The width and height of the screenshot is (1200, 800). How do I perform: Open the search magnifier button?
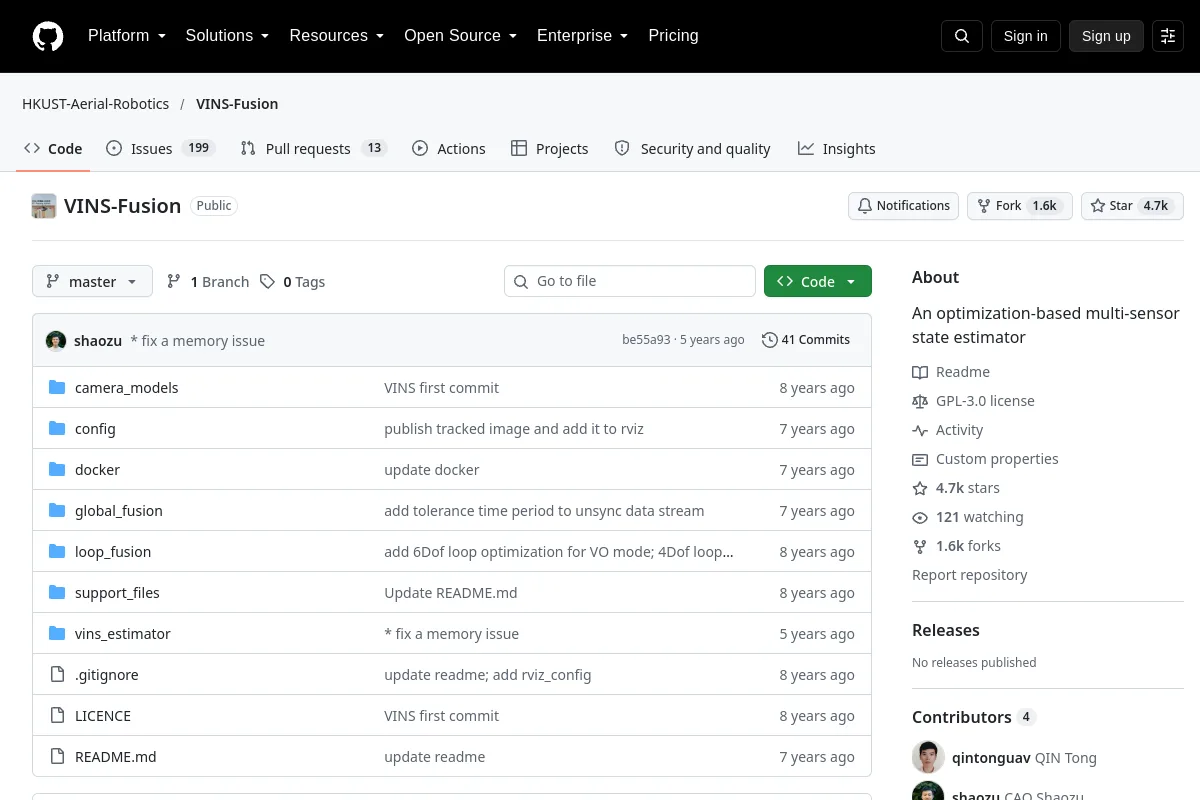[x=962, y=36]
